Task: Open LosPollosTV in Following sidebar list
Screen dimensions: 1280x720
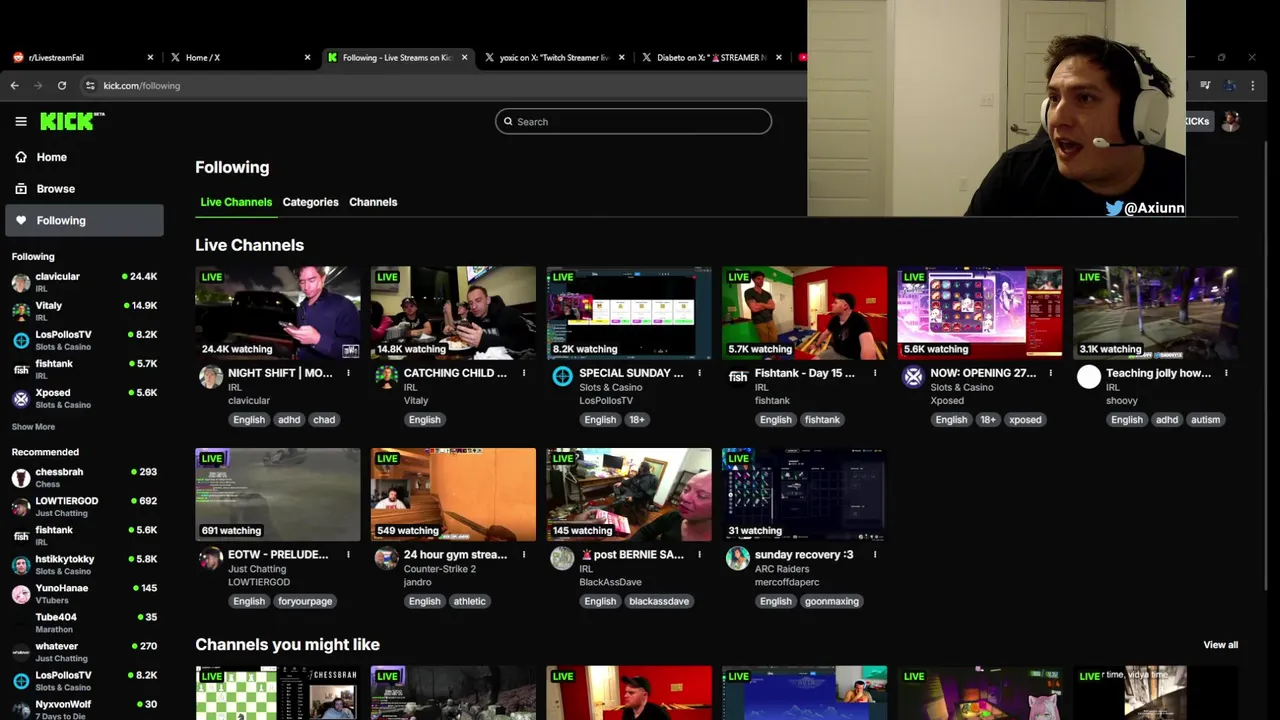Action: (84, 340)
